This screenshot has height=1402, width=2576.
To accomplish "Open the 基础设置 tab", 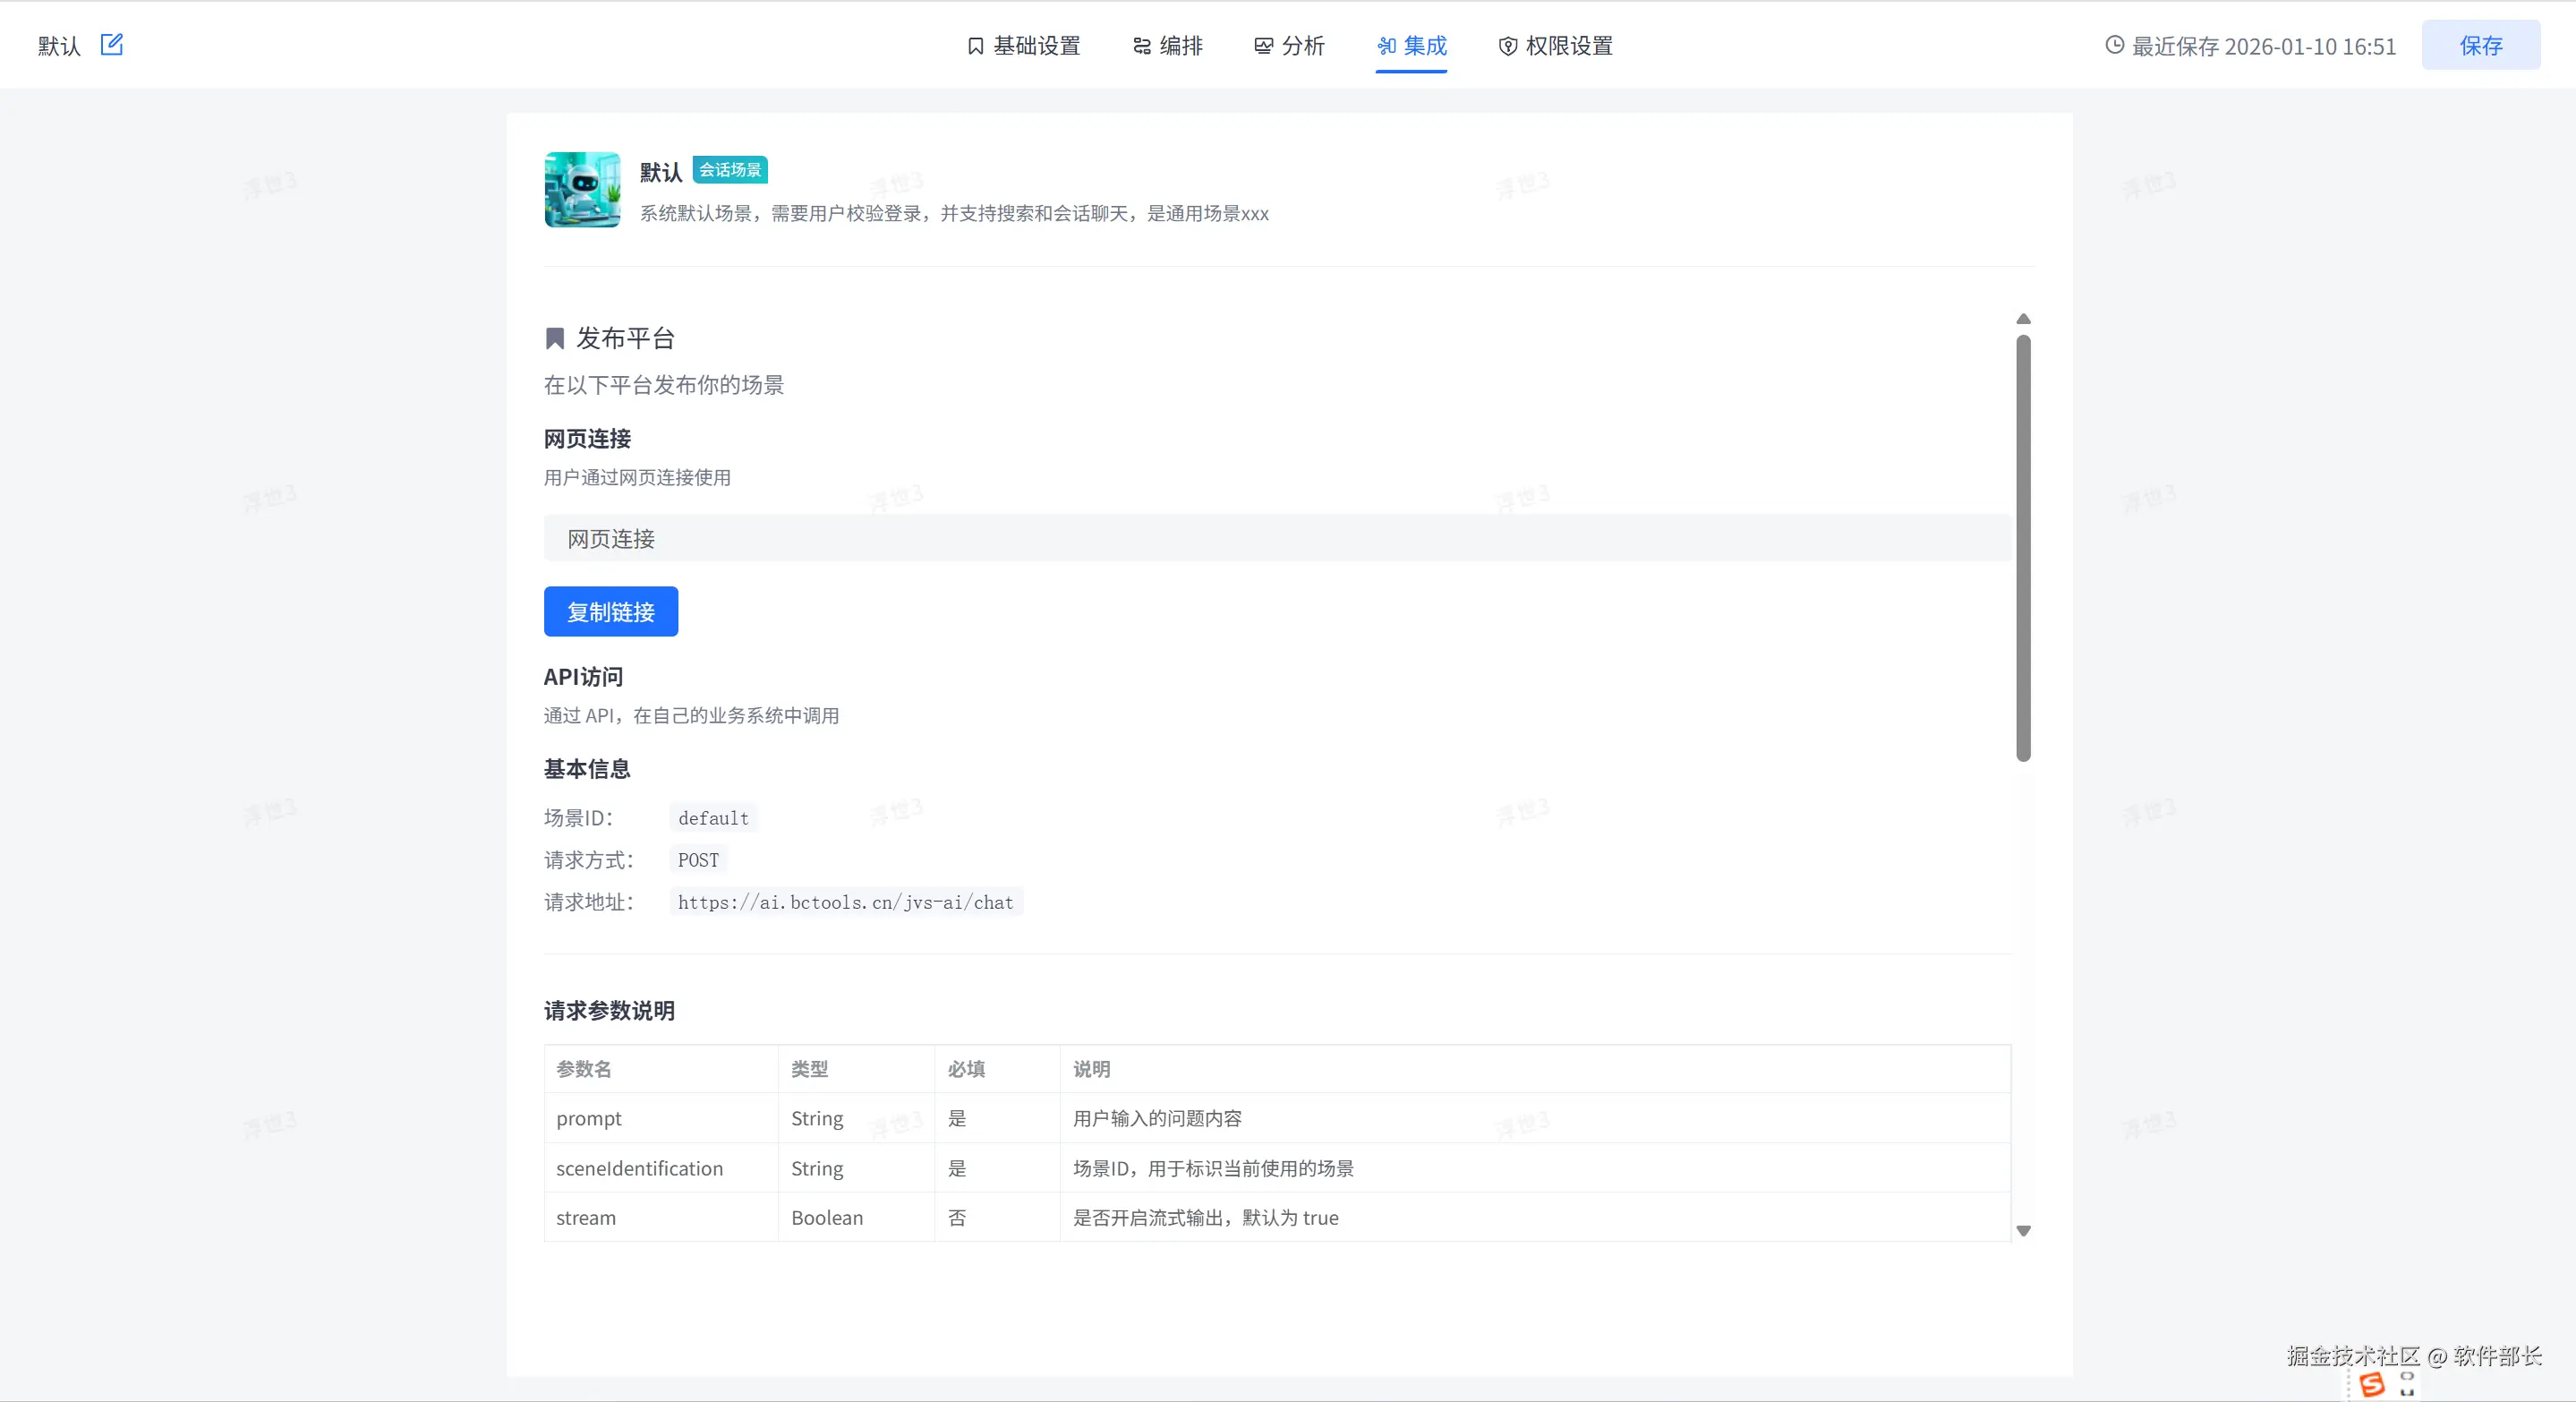I will [x=1024, y=46].
